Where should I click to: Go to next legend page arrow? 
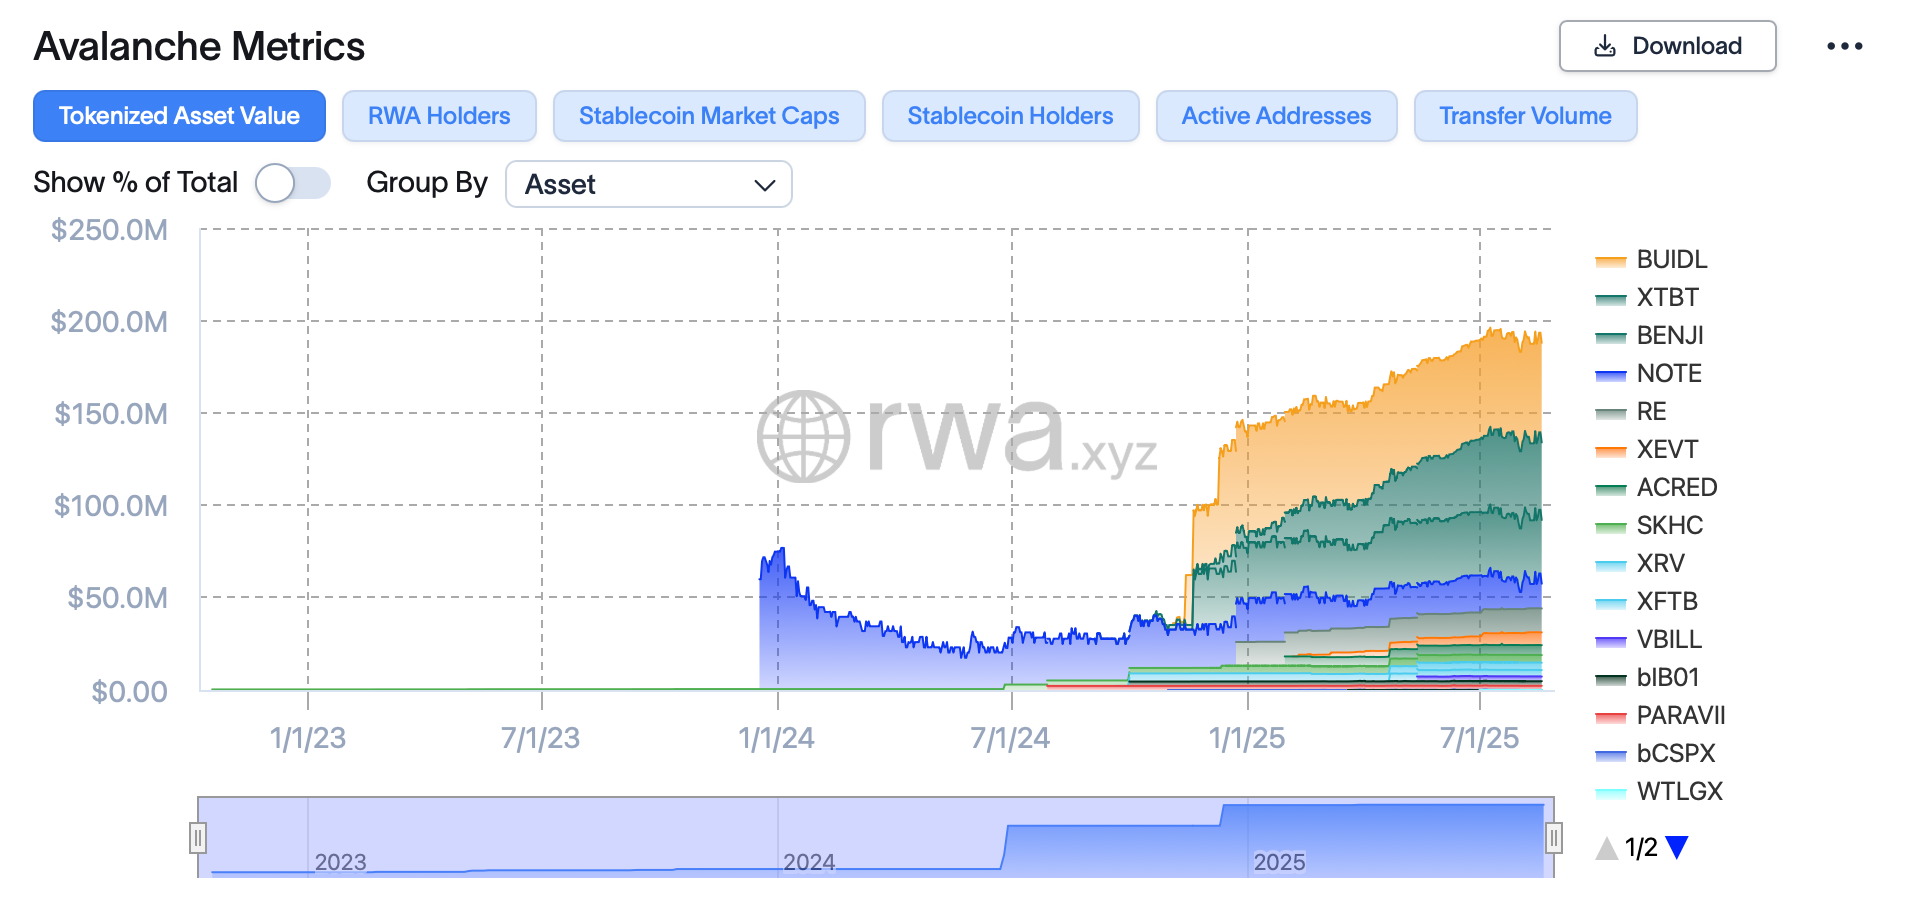click(x=1677, y=847)
